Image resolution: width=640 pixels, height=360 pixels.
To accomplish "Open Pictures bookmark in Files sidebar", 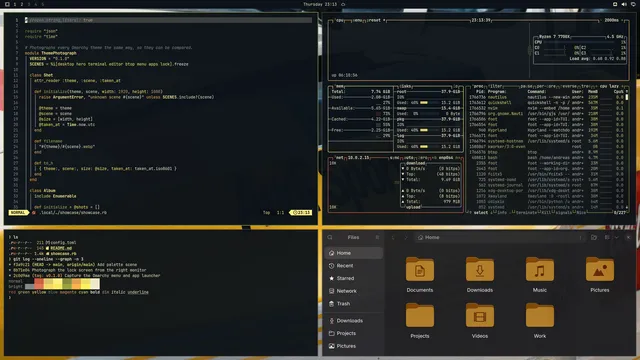I will pos(353,346).
